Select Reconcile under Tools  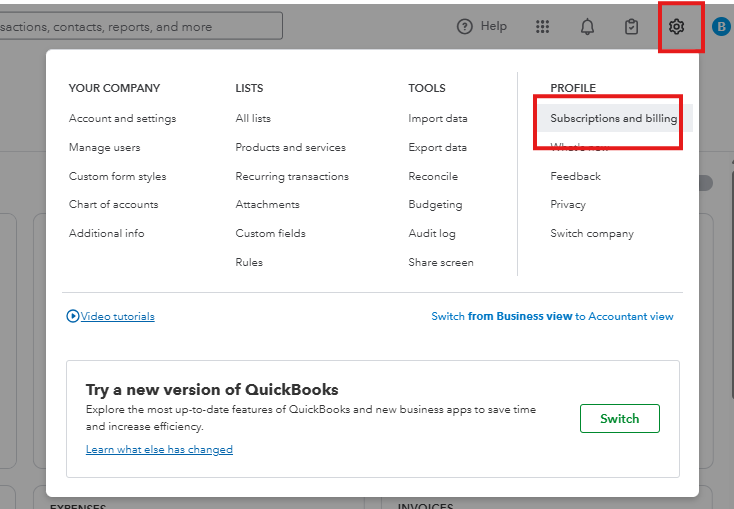433,176
